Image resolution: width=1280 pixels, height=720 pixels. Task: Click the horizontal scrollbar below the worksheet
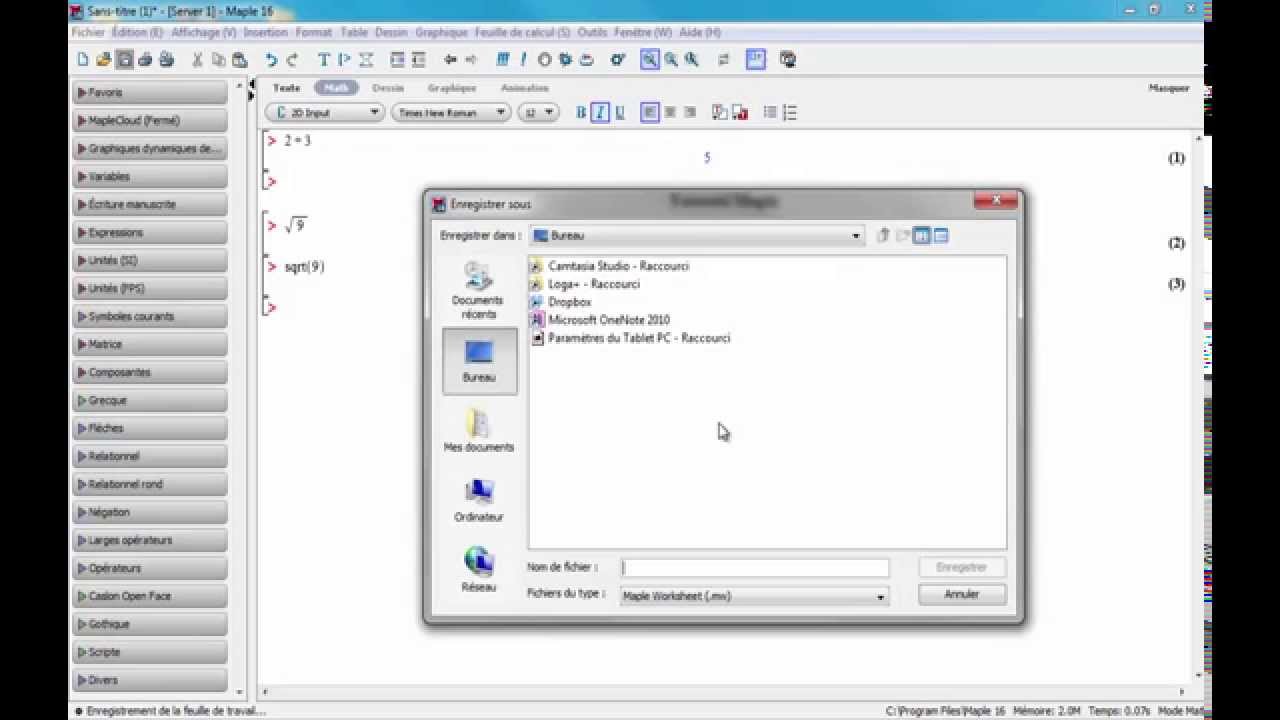tap(722, 691)
